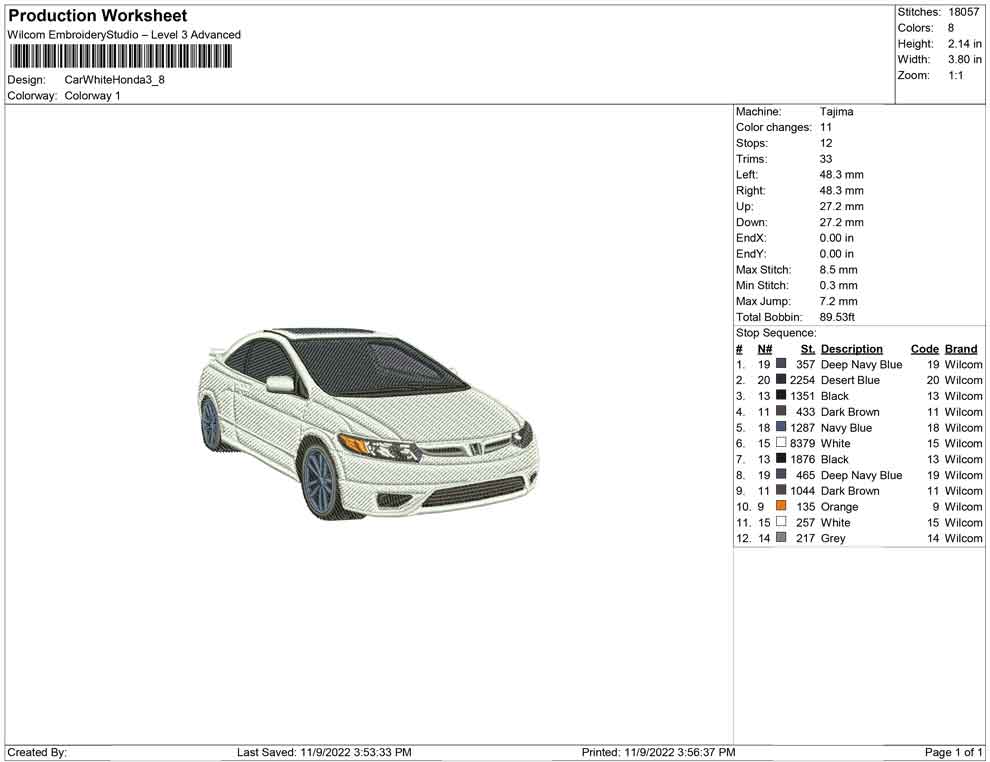The width and height of the screenshot is (990, 762).
Task: Click the white Honda car embroidery preview
Action: (x=369, y=424)
